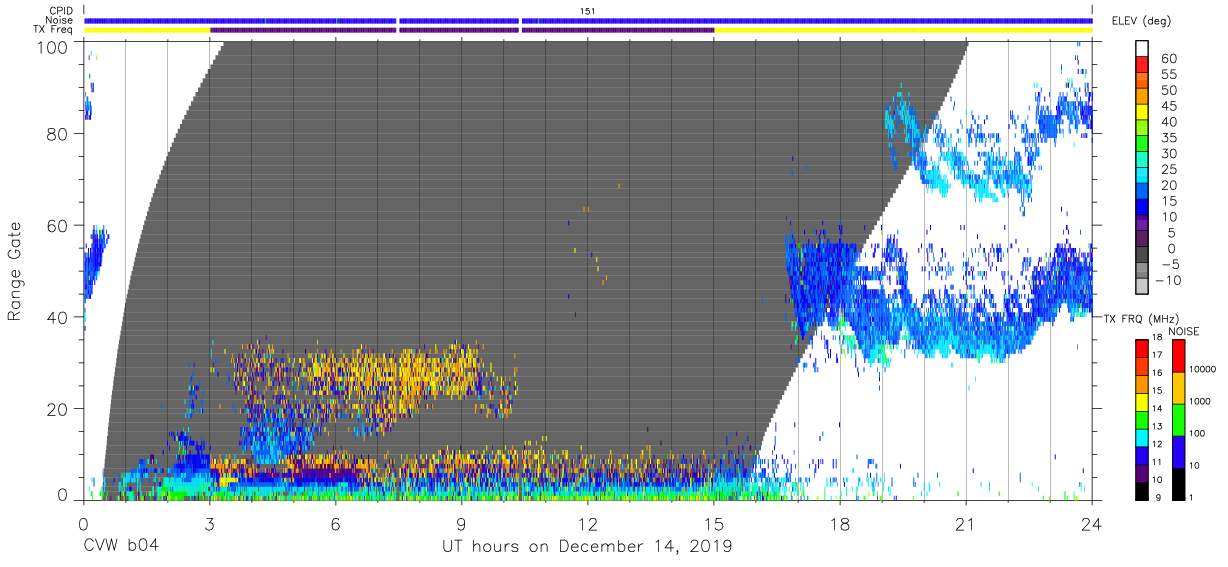
Task: Select the green 30–35 elevation colorbar segment
Action: point(1142,145)
